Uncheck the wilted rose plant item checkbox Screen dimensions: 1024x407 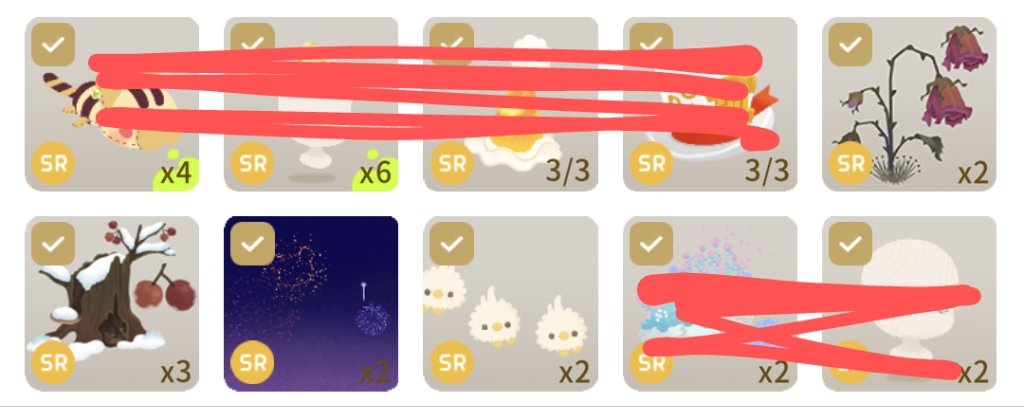point(850,44)
